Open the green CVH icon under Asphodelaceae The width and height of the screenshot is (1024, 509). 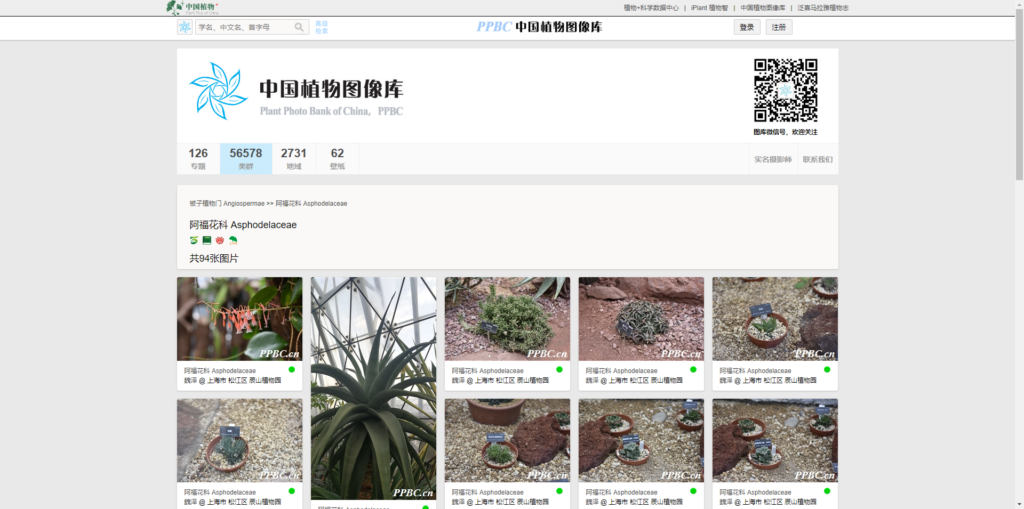pyautogui.click(x=233, y=240)
